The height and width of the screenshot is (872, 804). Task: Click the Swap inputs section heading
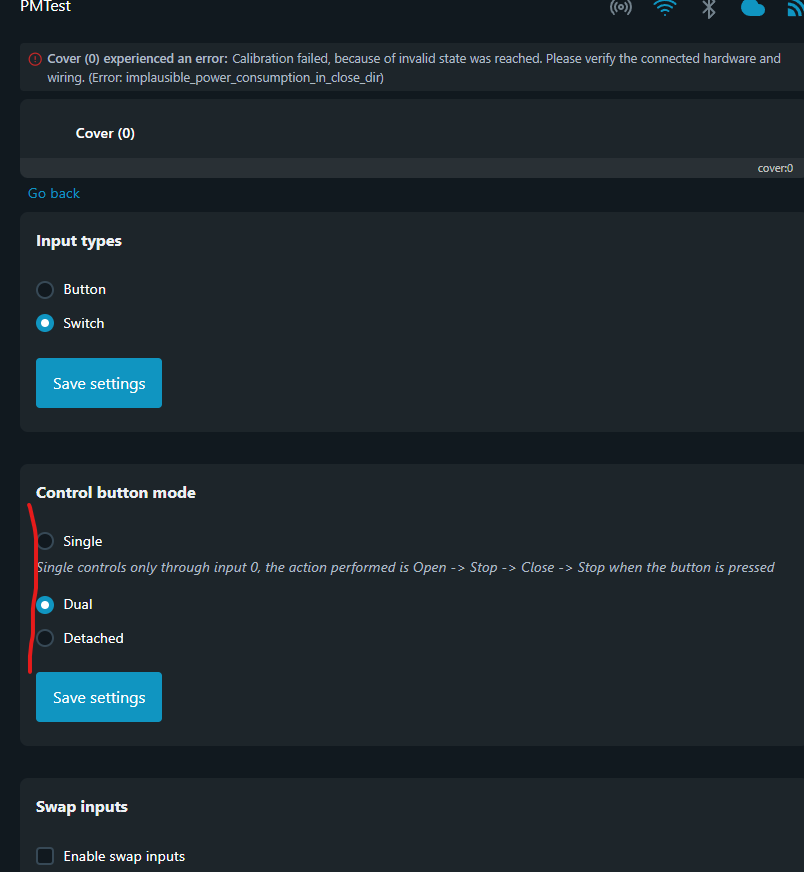(x=82, y=807)
